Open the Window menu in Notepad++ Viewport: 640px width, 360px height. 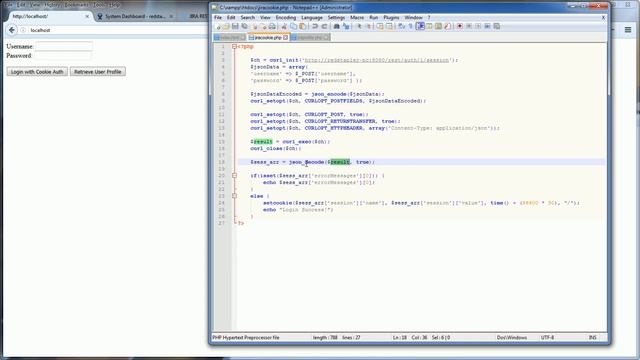pos(413,18)
